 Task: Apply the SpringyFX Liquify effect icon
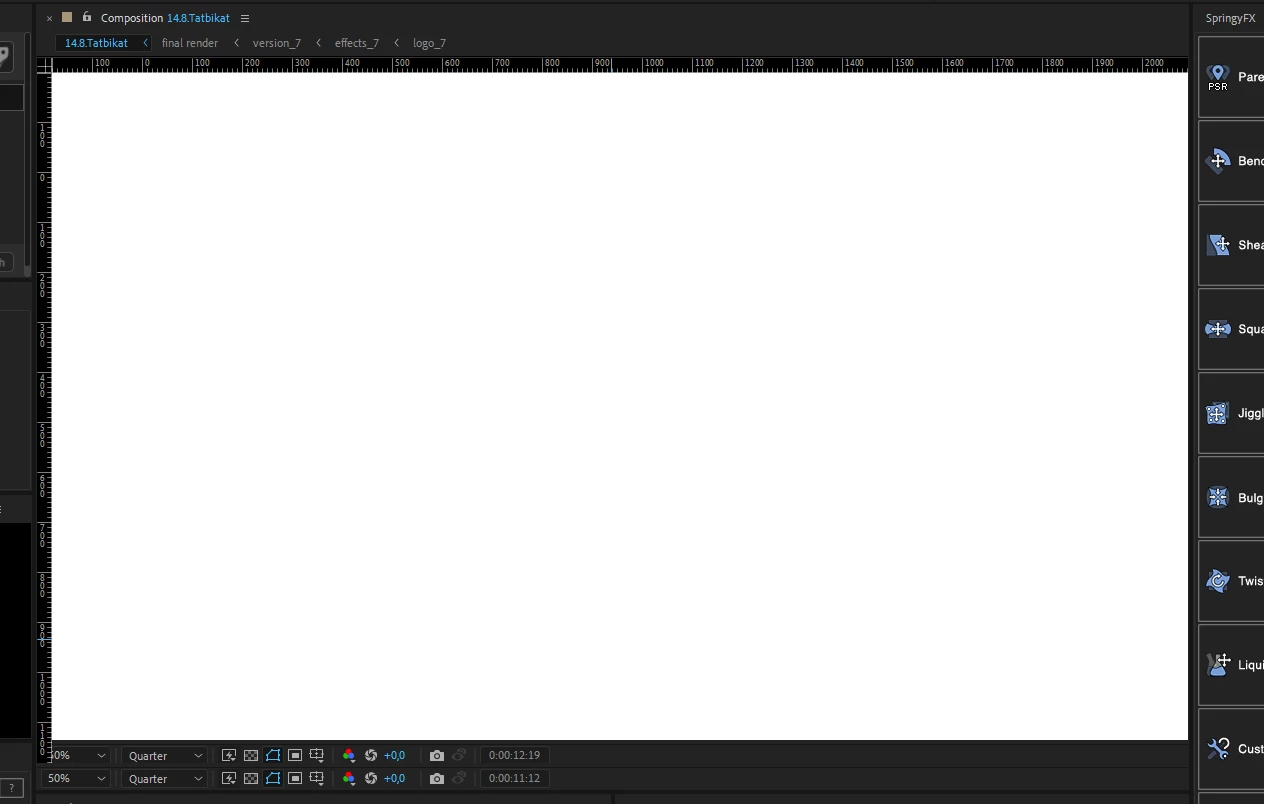(1217, 664)
